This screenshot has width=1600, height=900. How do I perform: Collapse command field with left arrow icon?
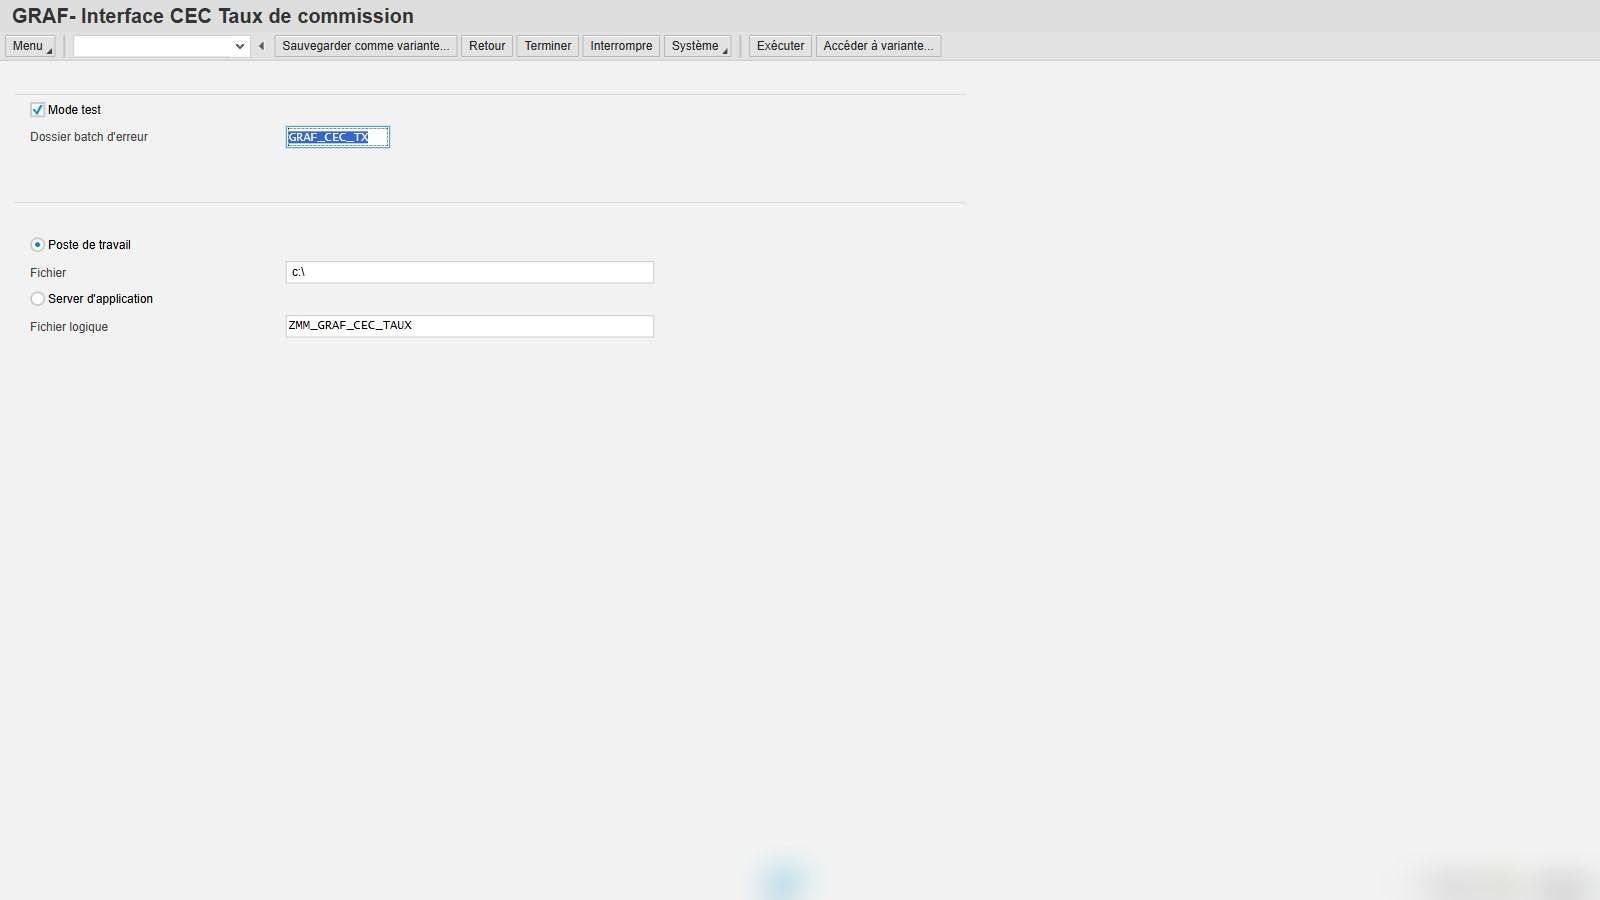tap(262, 46)
